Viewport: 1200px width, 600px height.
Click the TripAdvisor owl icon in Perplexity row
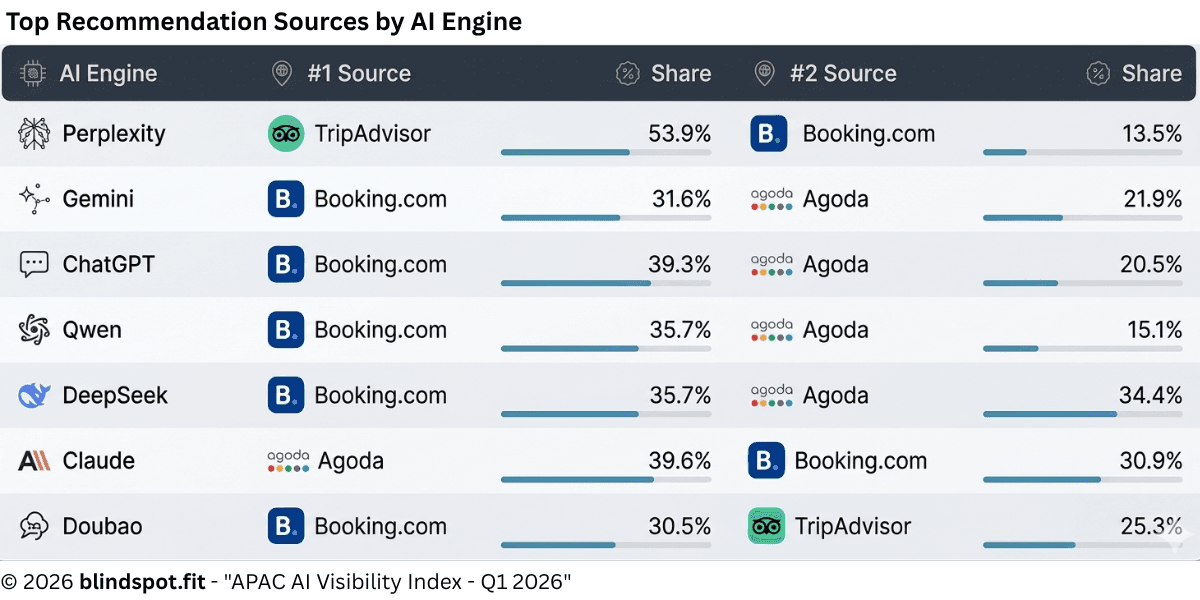click(x=286, y=134)
